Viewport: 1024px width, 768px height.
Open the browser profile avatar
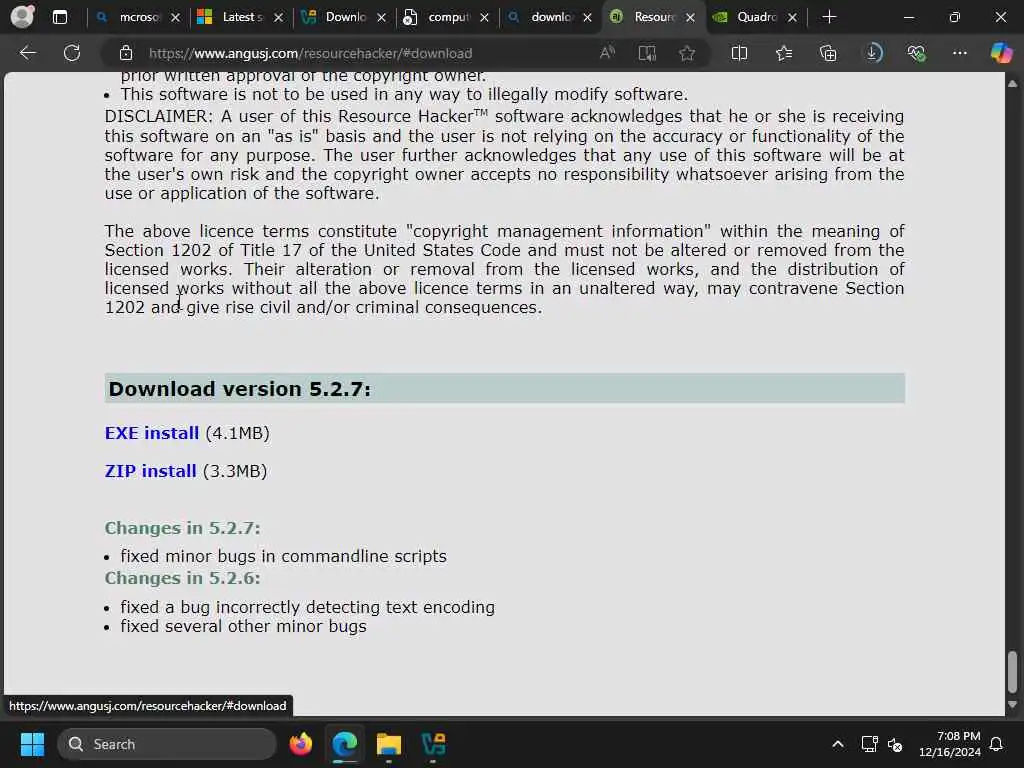pos(23,17)
